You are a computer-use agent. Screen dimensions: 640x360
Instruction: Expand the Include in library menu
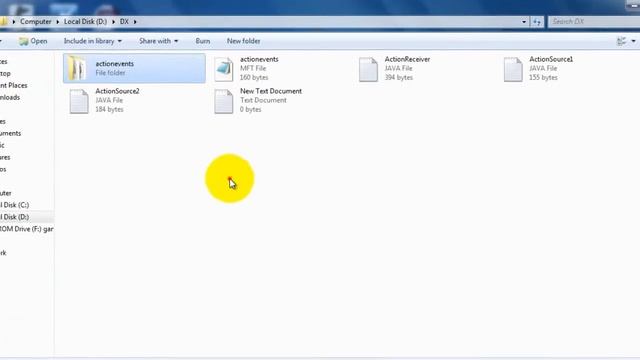coord(93,41)
